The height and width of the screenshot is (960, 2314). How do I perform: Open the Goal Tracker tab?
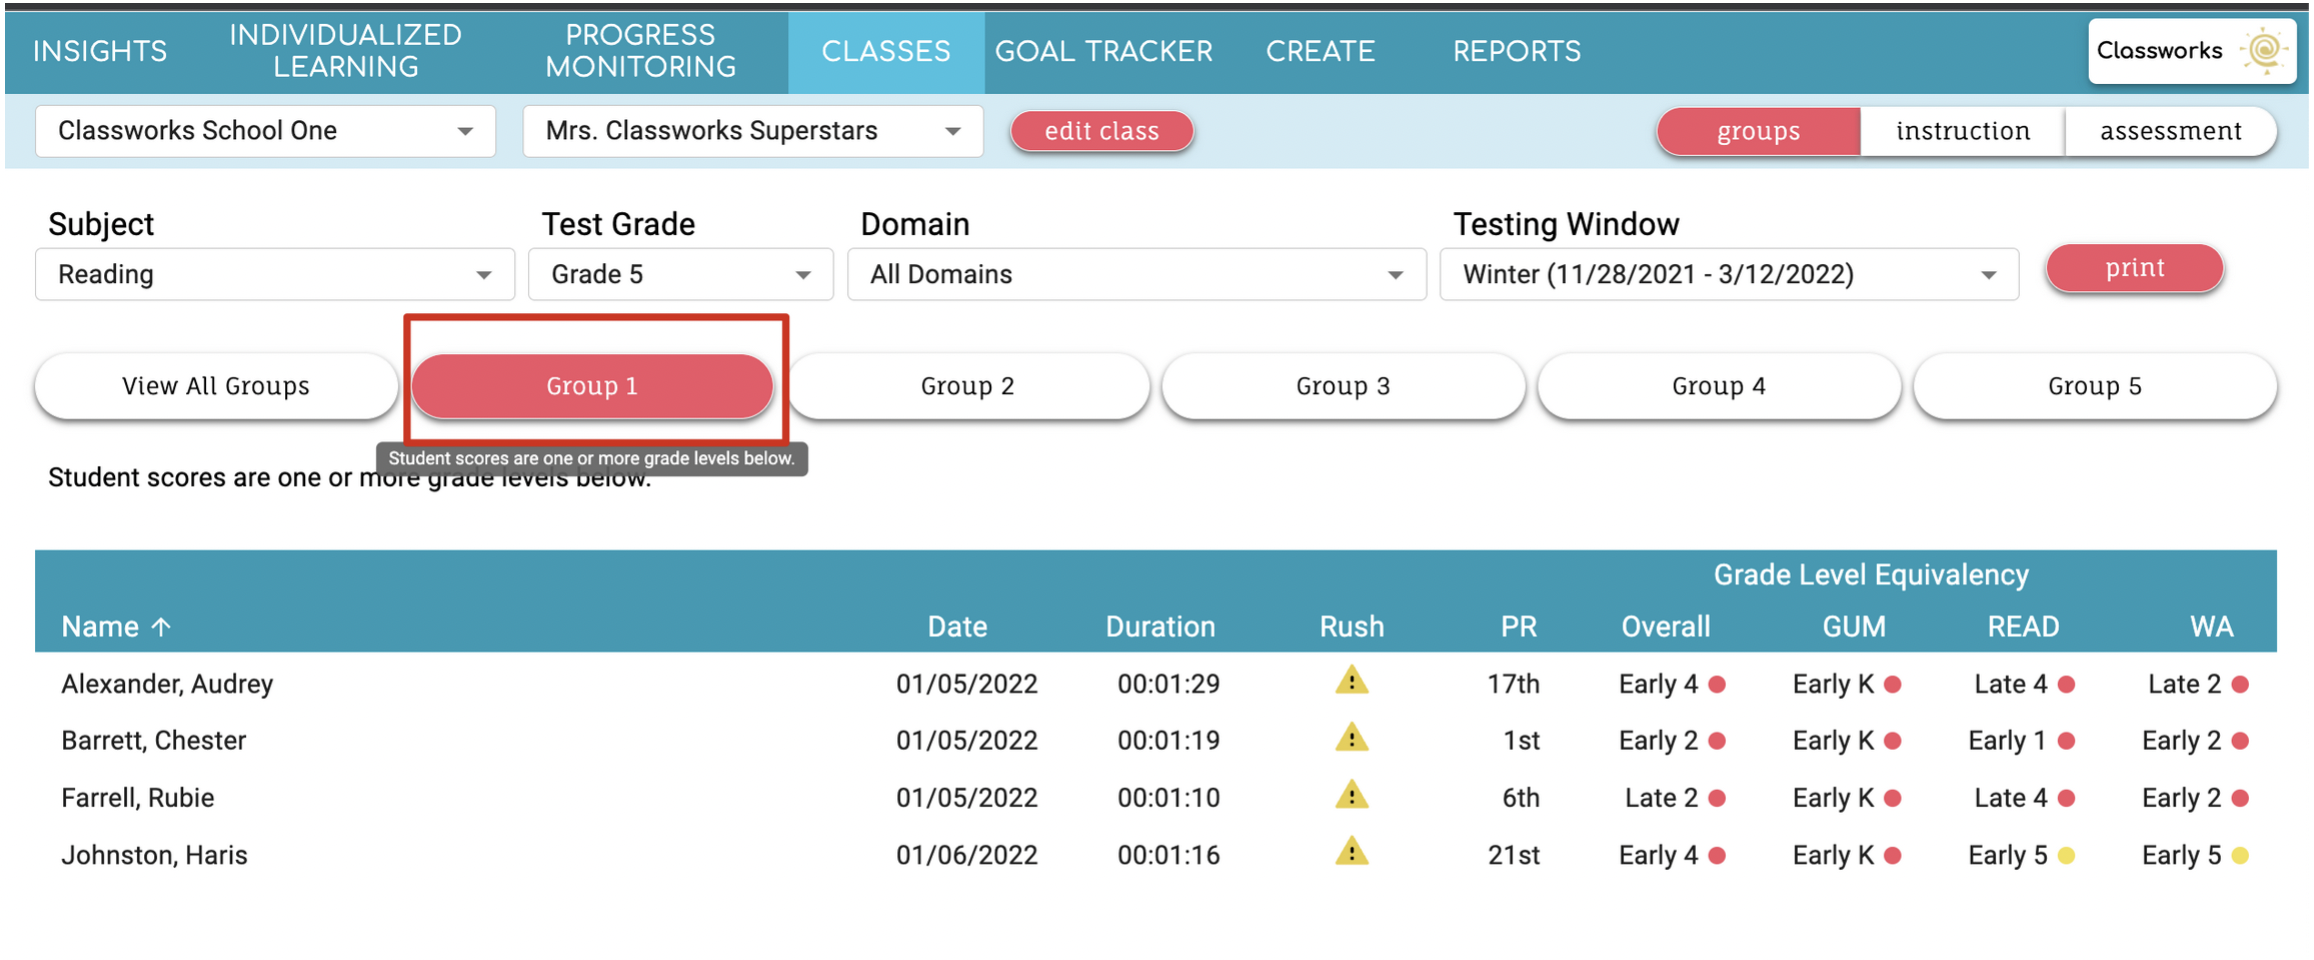point(1103,51)
